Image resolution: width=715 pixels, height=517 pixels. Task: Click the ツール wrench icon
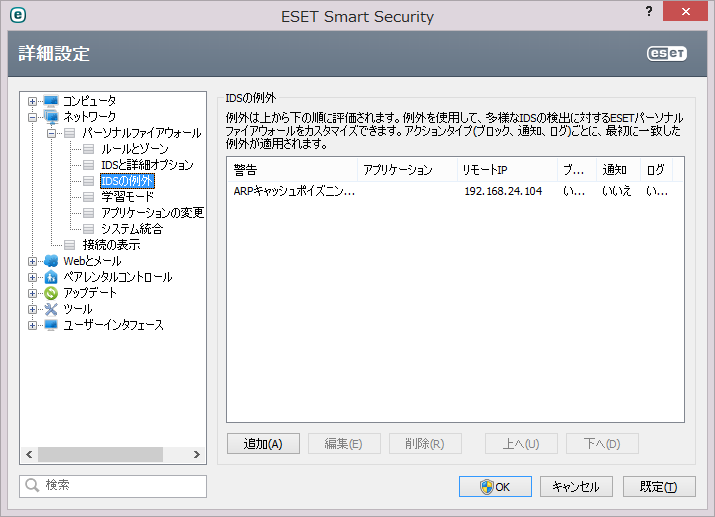click(51, 309)
